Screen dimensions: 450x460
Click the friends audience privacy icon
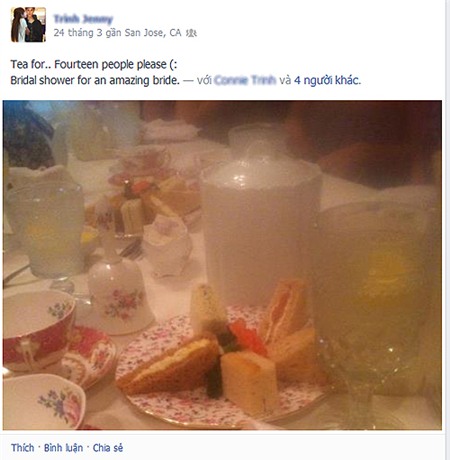pyautogui.click(x=191, y=33)
